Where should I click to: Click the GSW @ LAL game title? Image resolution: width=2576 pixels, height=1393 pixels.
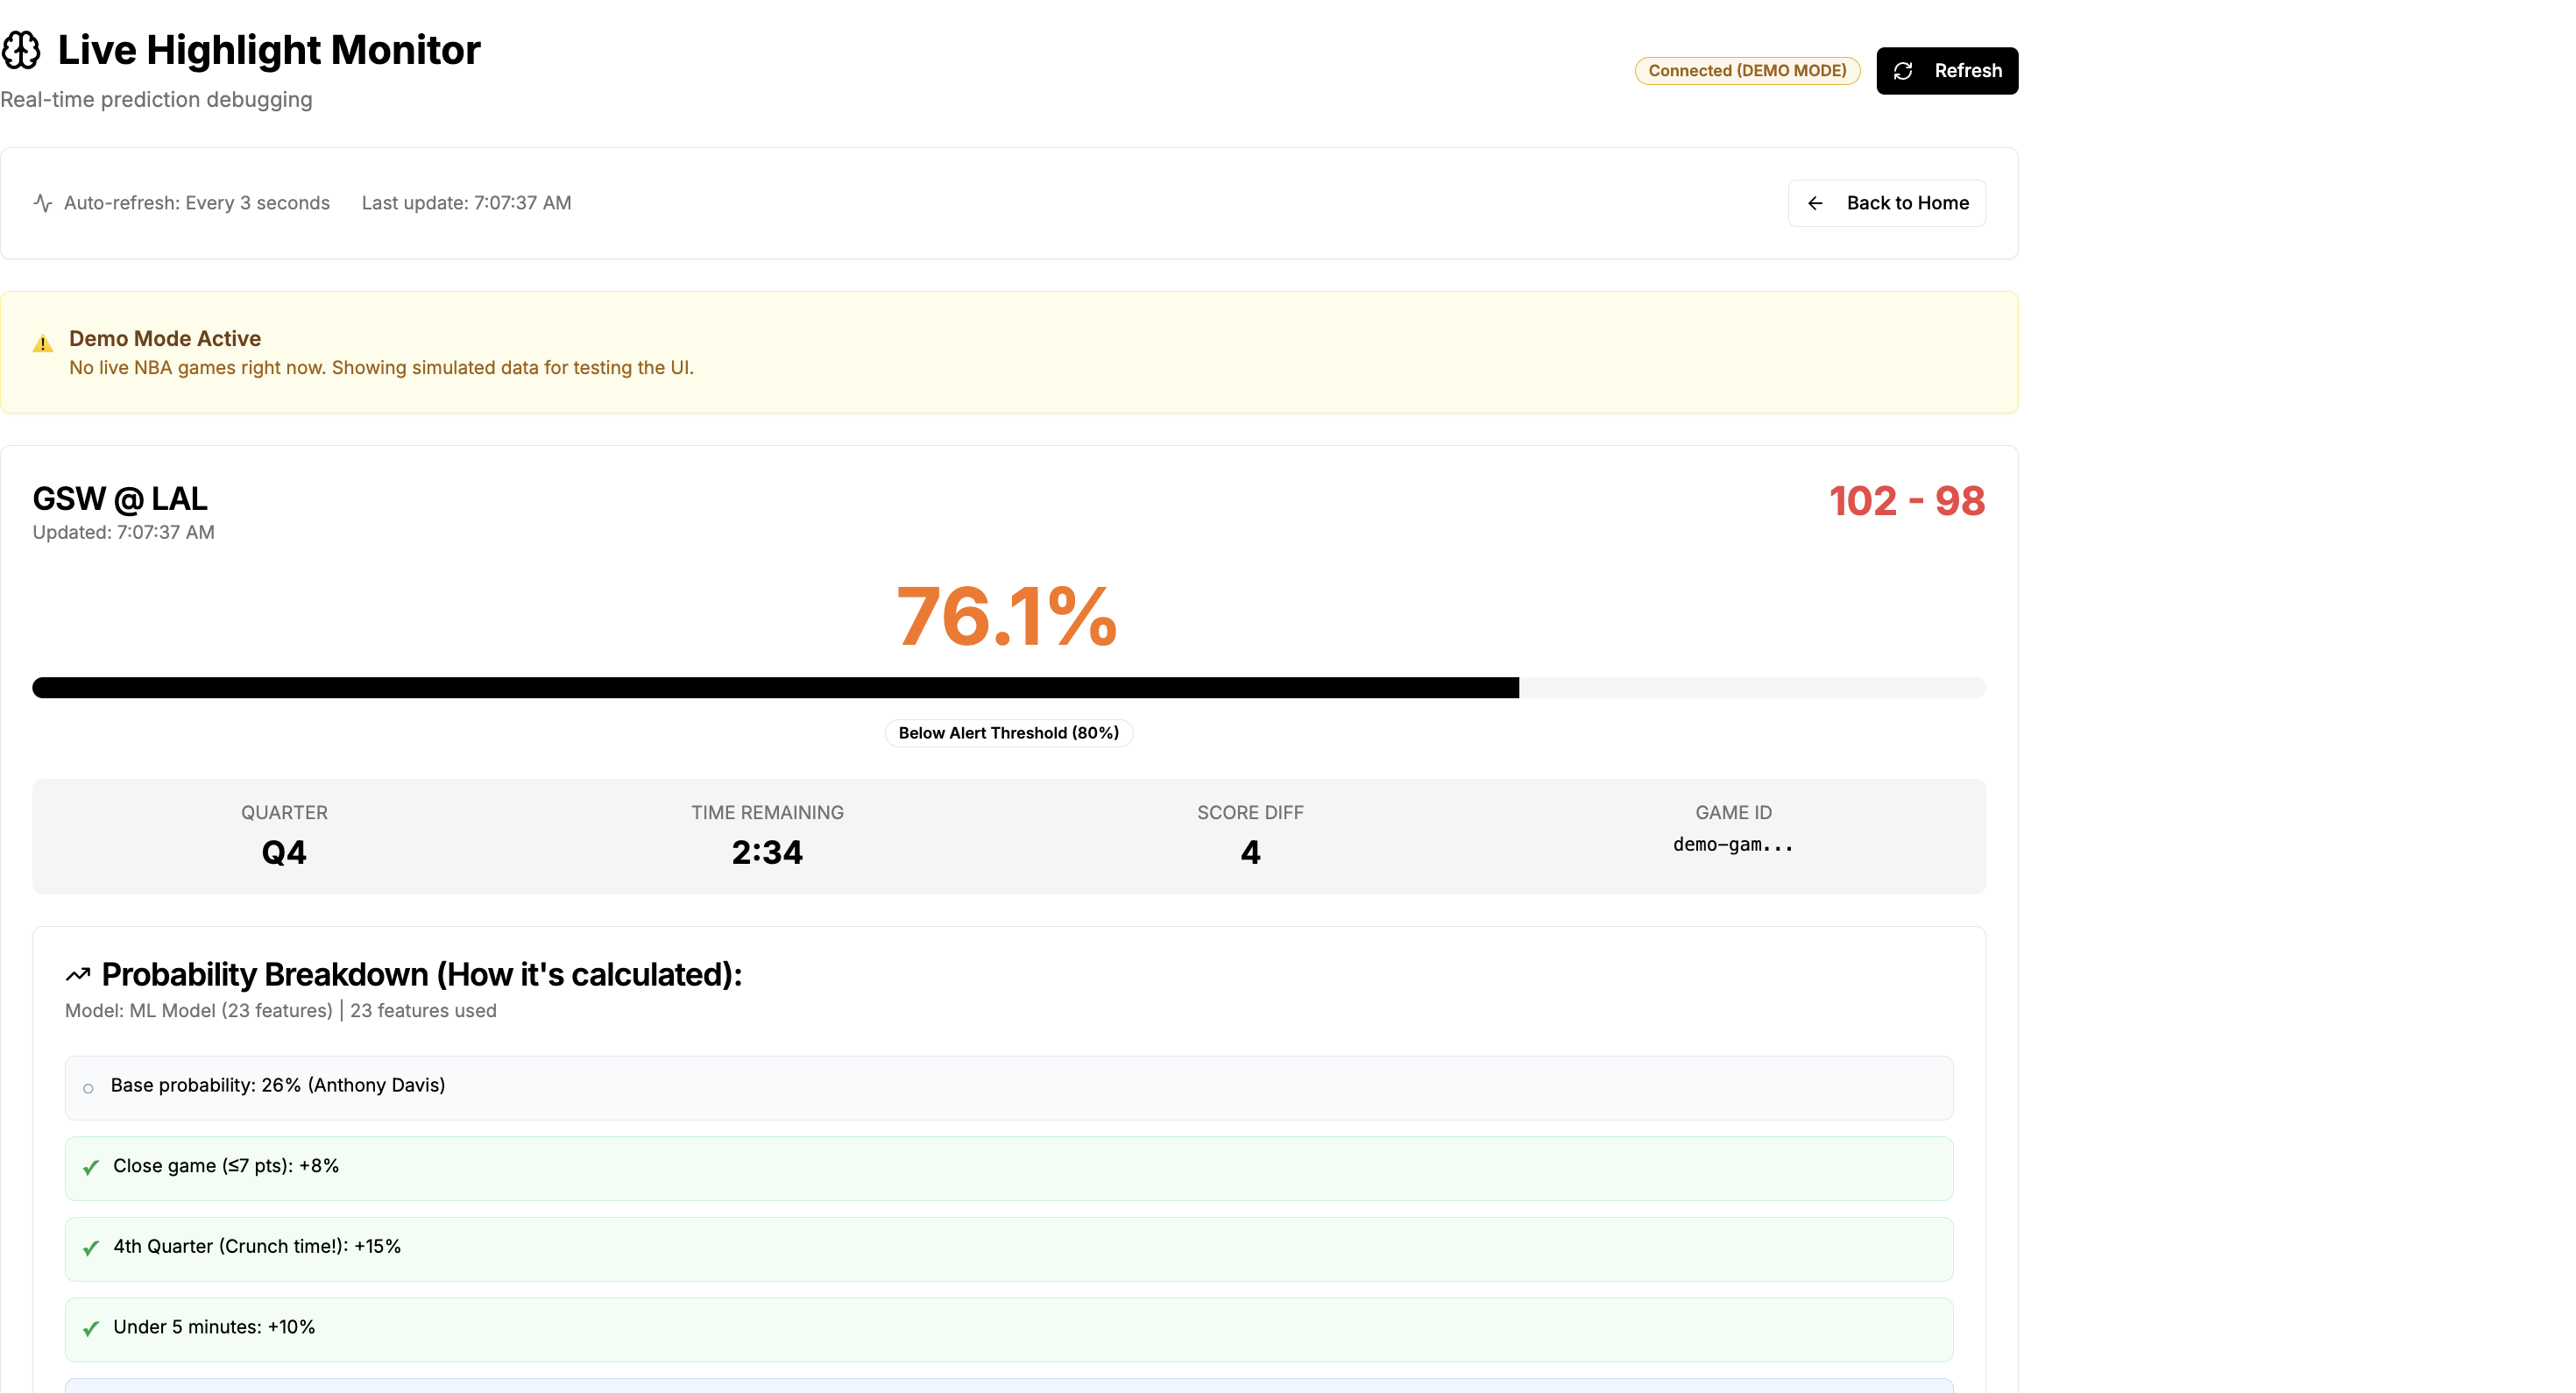pyautogui.click(x=120, y=498)
